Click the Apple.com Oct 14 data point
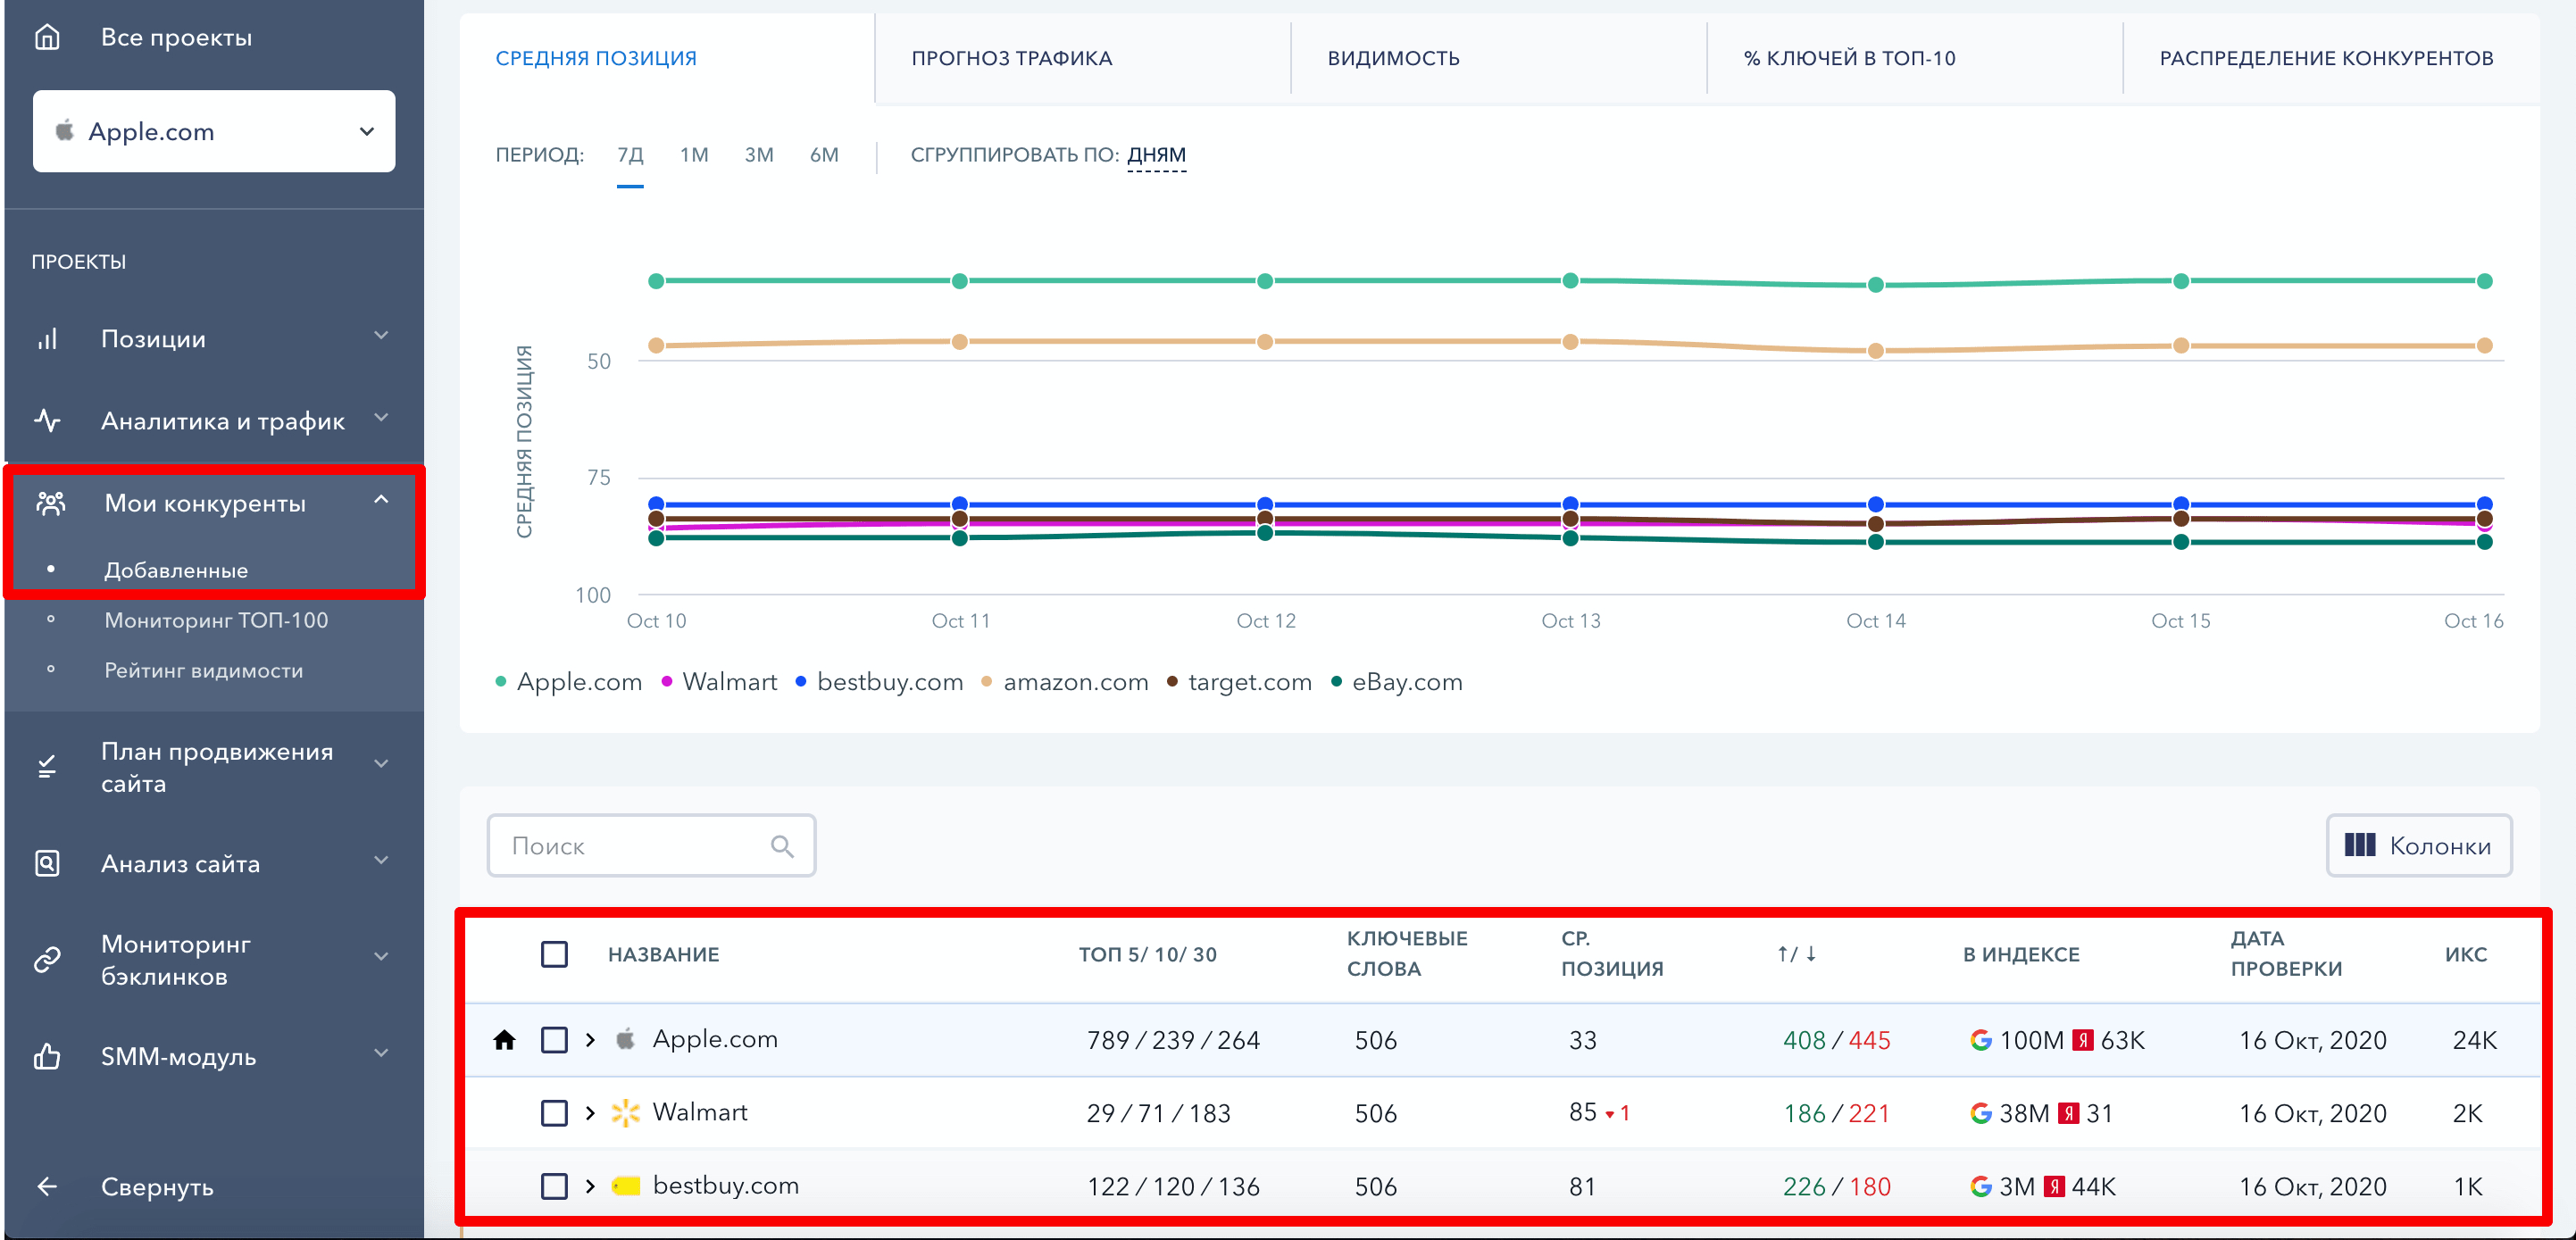Viewport: 2576px width, 1240px height. 1875,285
